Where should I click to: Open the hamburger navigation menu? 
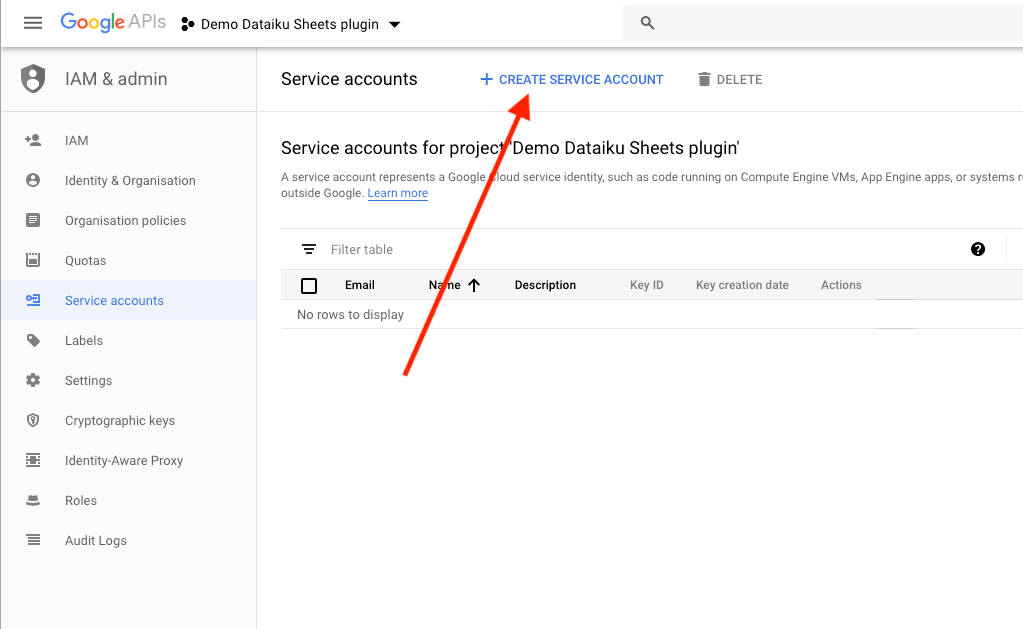[33, 23]
